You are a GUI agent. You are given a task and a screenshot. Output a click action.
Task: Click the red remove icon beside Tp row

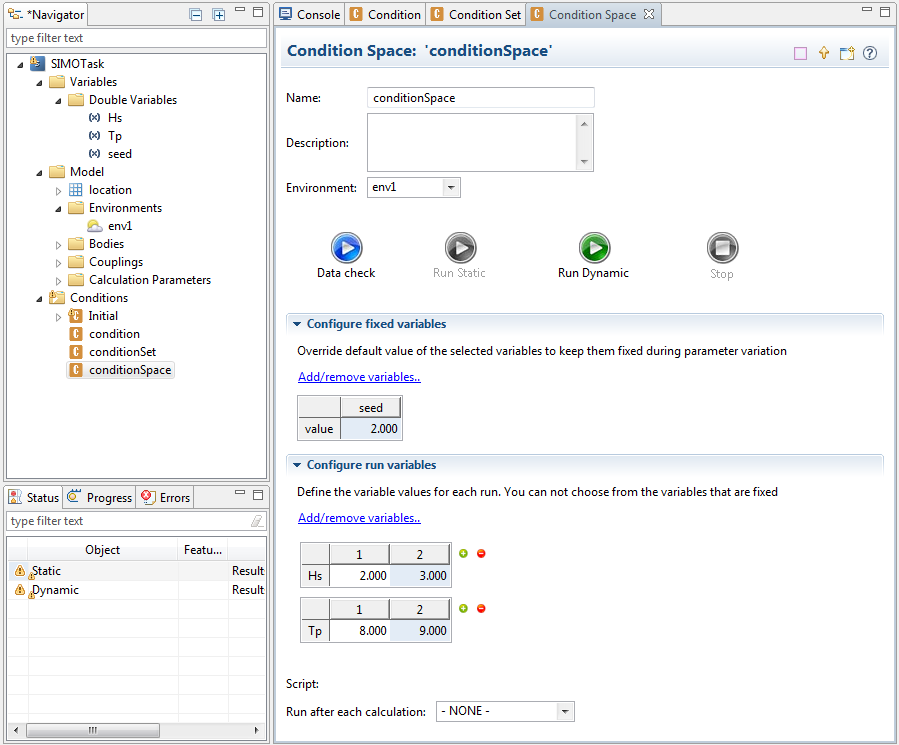pyautogui.click(x=481, y=608)
